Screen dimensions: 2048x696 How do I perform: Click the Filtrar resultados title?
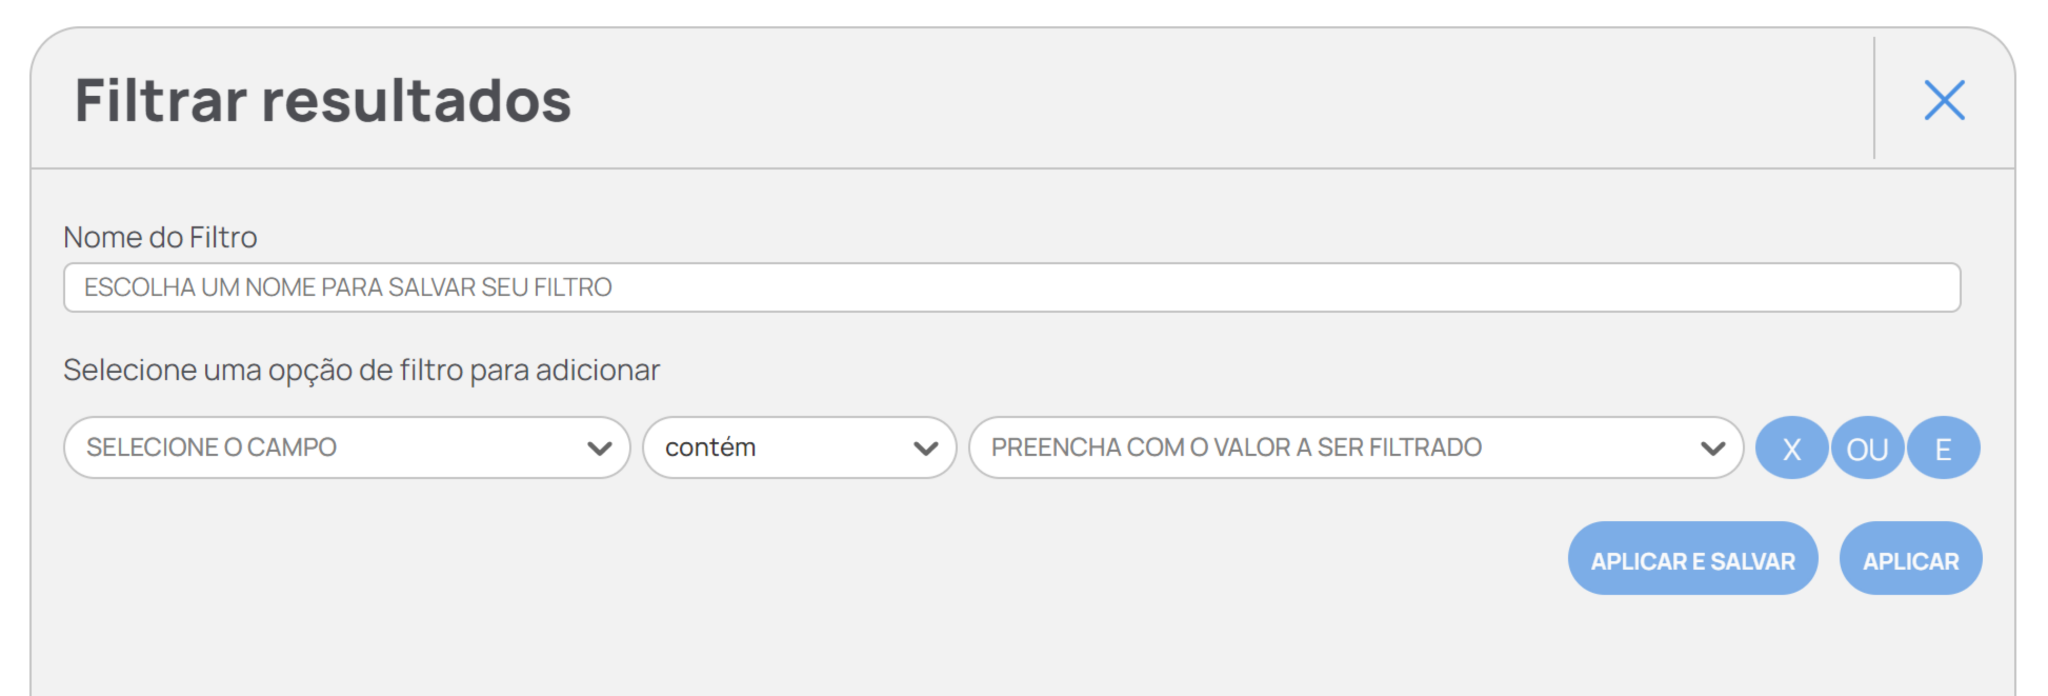pyautogui.click(x=322, y=99)
